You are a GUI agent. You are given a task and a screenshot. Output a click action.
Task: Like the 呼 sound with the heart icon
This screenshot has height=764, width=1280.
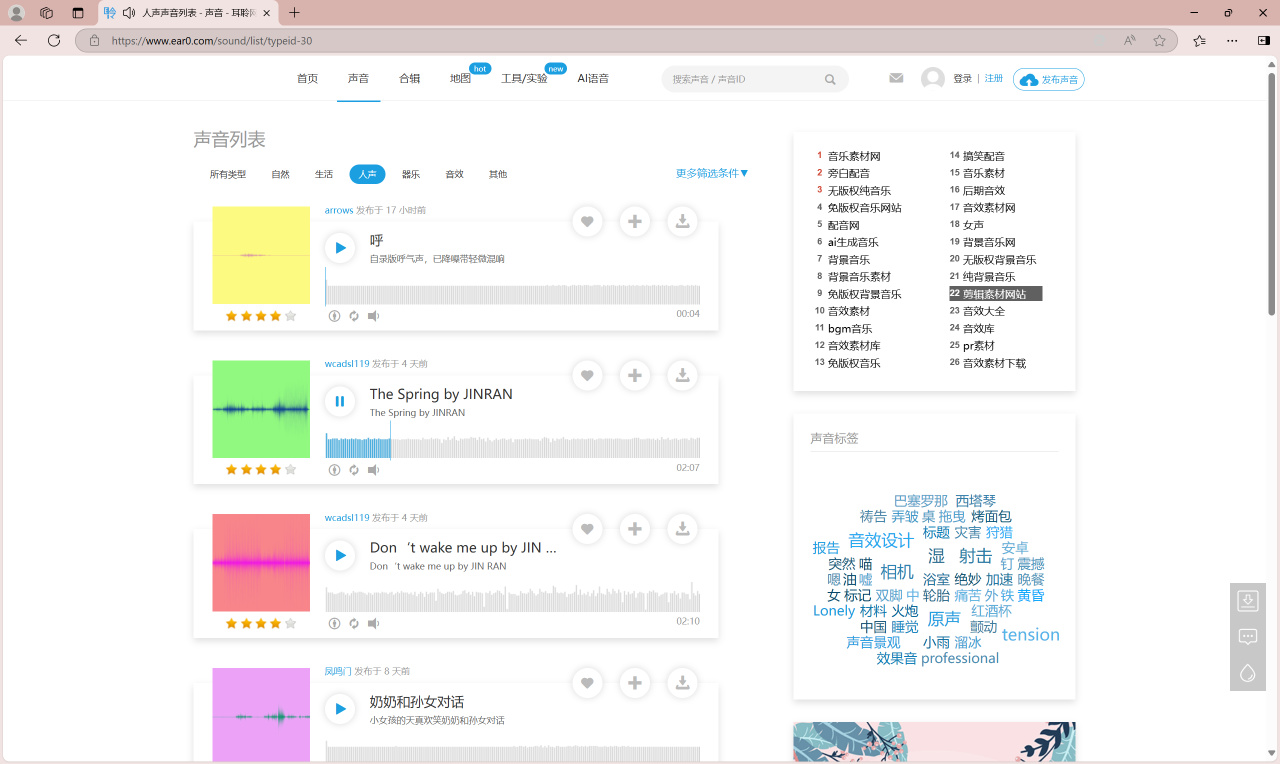click(587, 222)
